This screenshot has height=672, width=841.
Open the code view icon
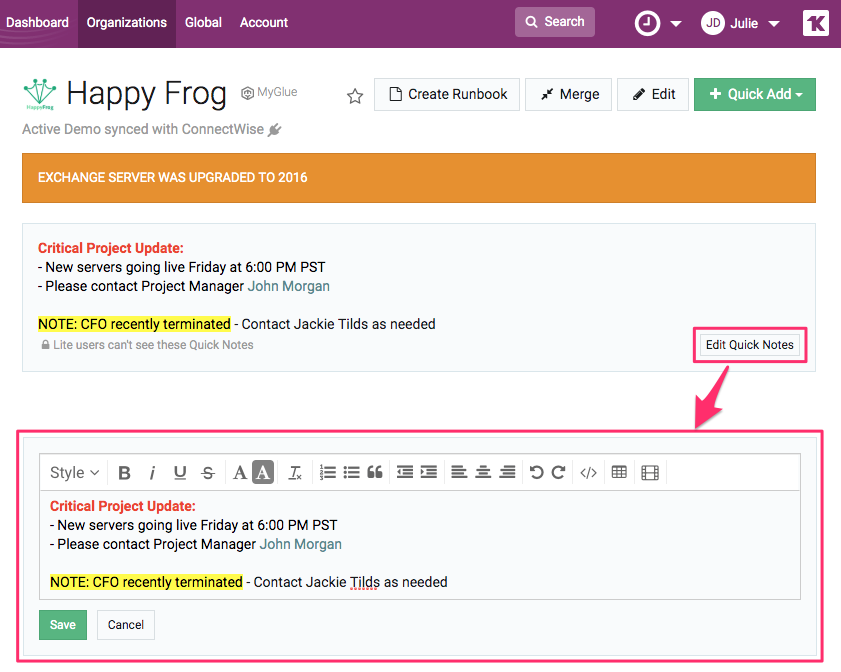pyautogui.click(x=589, y=473)
